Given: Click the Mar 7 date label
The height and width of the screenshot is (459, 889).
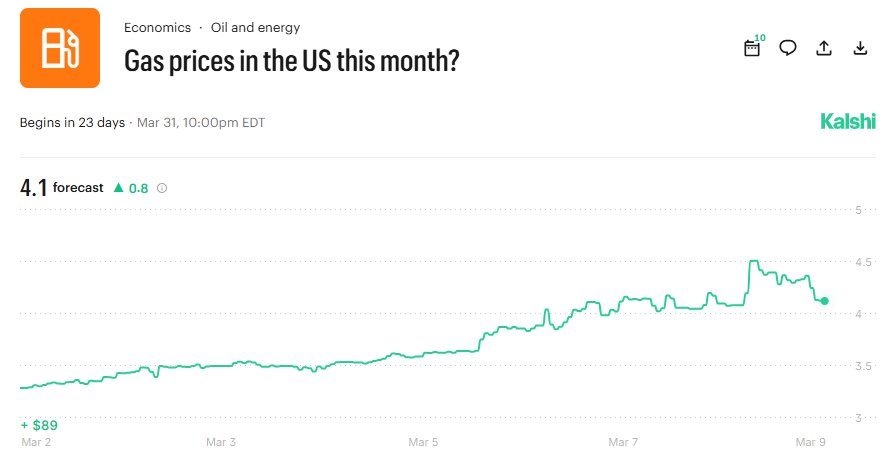Looking at the screenshot, I should pyautogui.click(x=623, y=441).
